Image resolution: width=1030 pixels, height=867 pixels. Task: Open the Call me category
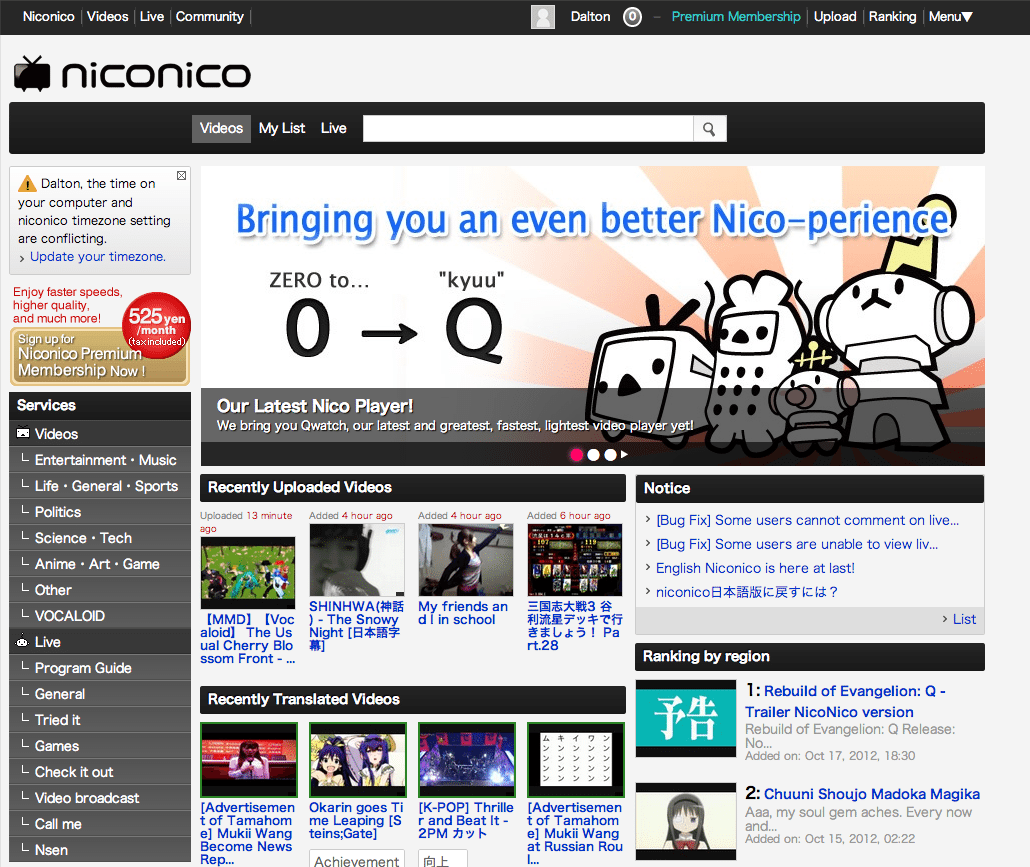click(x=100, y=824)
